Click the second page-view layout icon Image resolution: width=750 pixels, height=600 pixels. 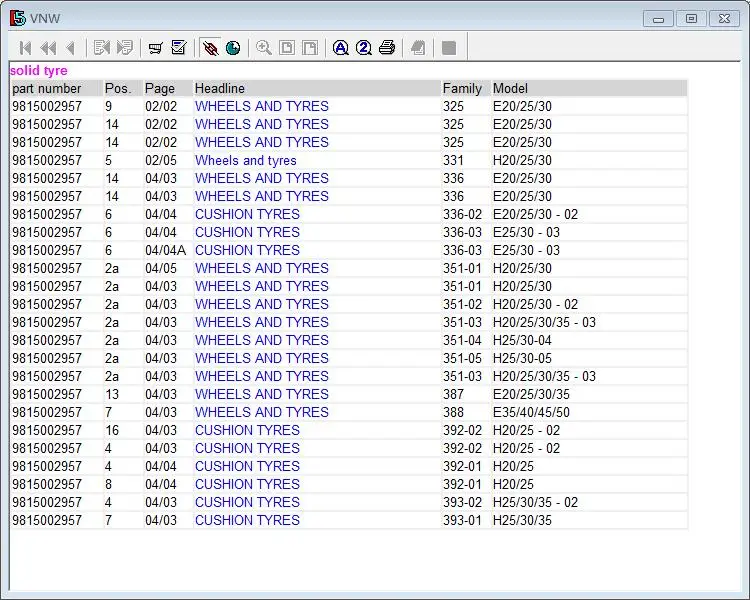(x=310, y=48)
